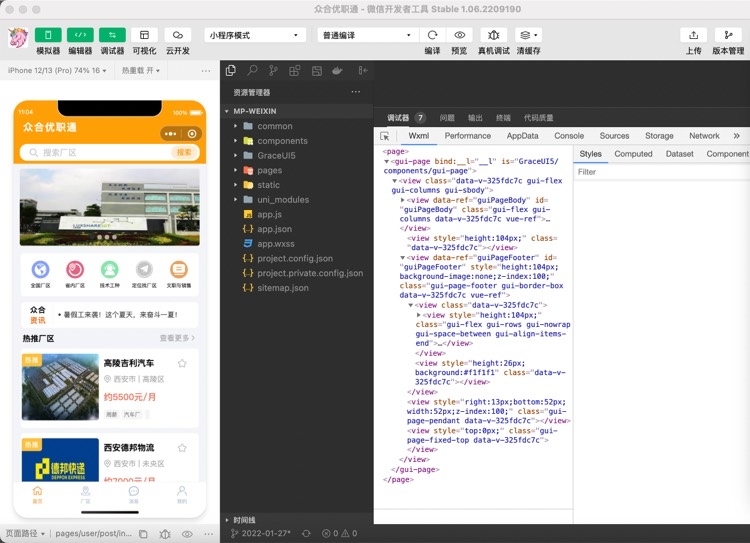Switch to the 终端 terminal tab
750x543 pixels.
coord(503,118)
